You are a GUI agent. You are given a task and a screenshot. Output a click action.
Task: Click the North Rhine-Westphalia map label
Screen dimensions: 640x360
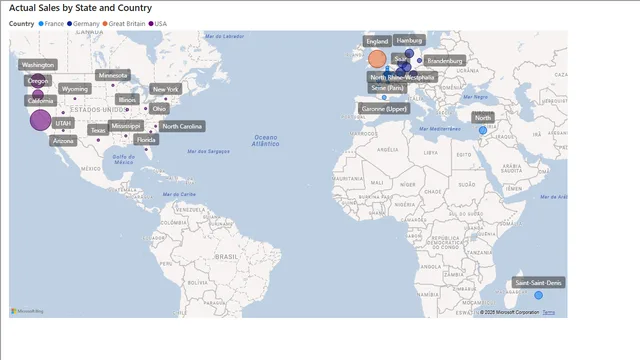pos(402,77)
